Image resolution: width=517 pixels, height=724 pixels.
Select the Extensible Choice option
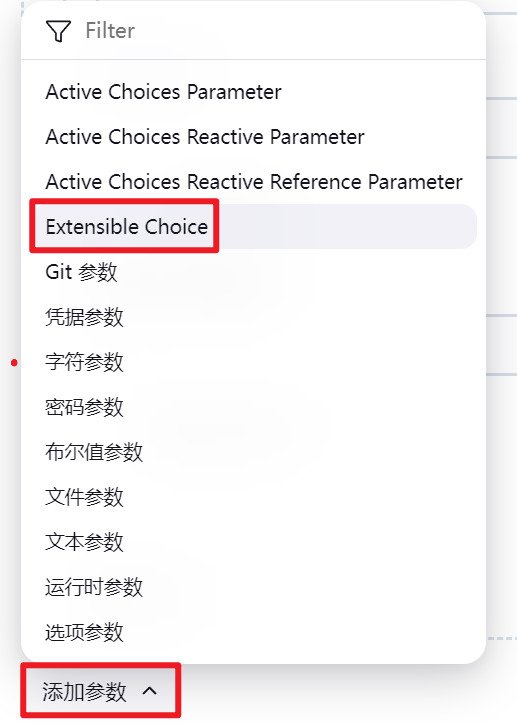point(126,226)
